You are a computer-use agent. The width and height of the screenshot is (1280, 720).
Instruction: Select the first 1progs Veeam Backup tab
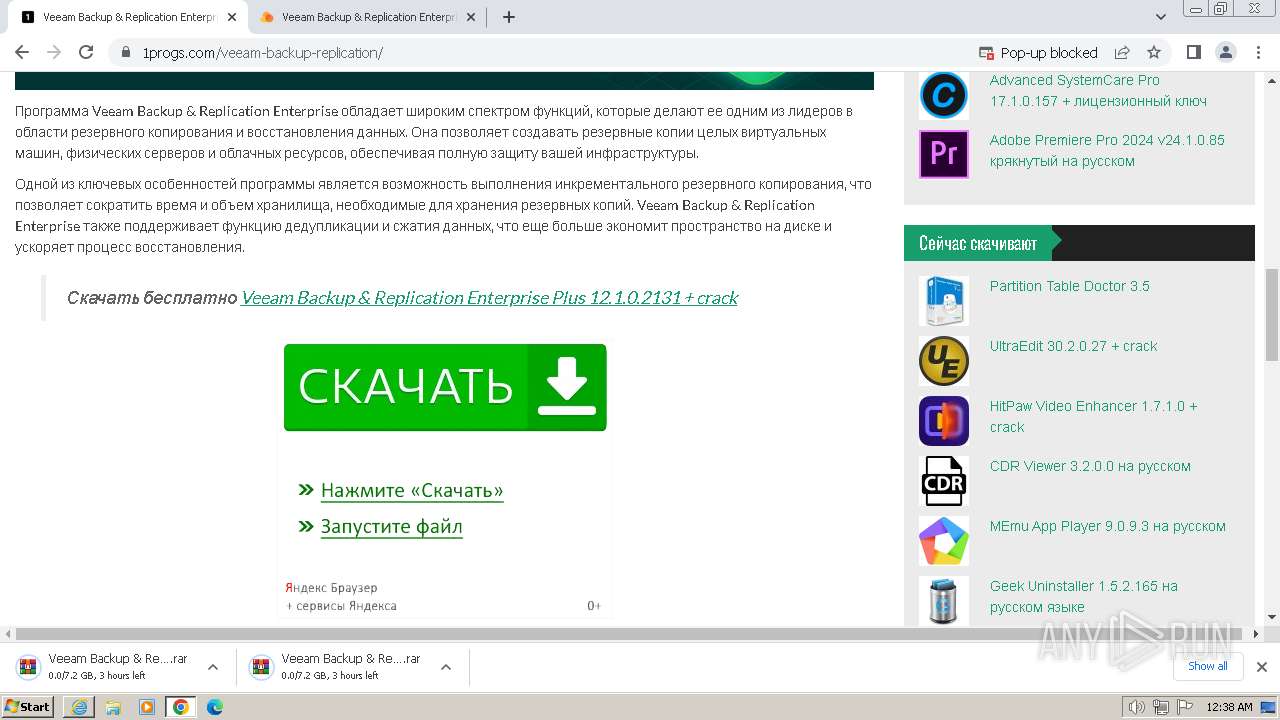tap(128, 17)
